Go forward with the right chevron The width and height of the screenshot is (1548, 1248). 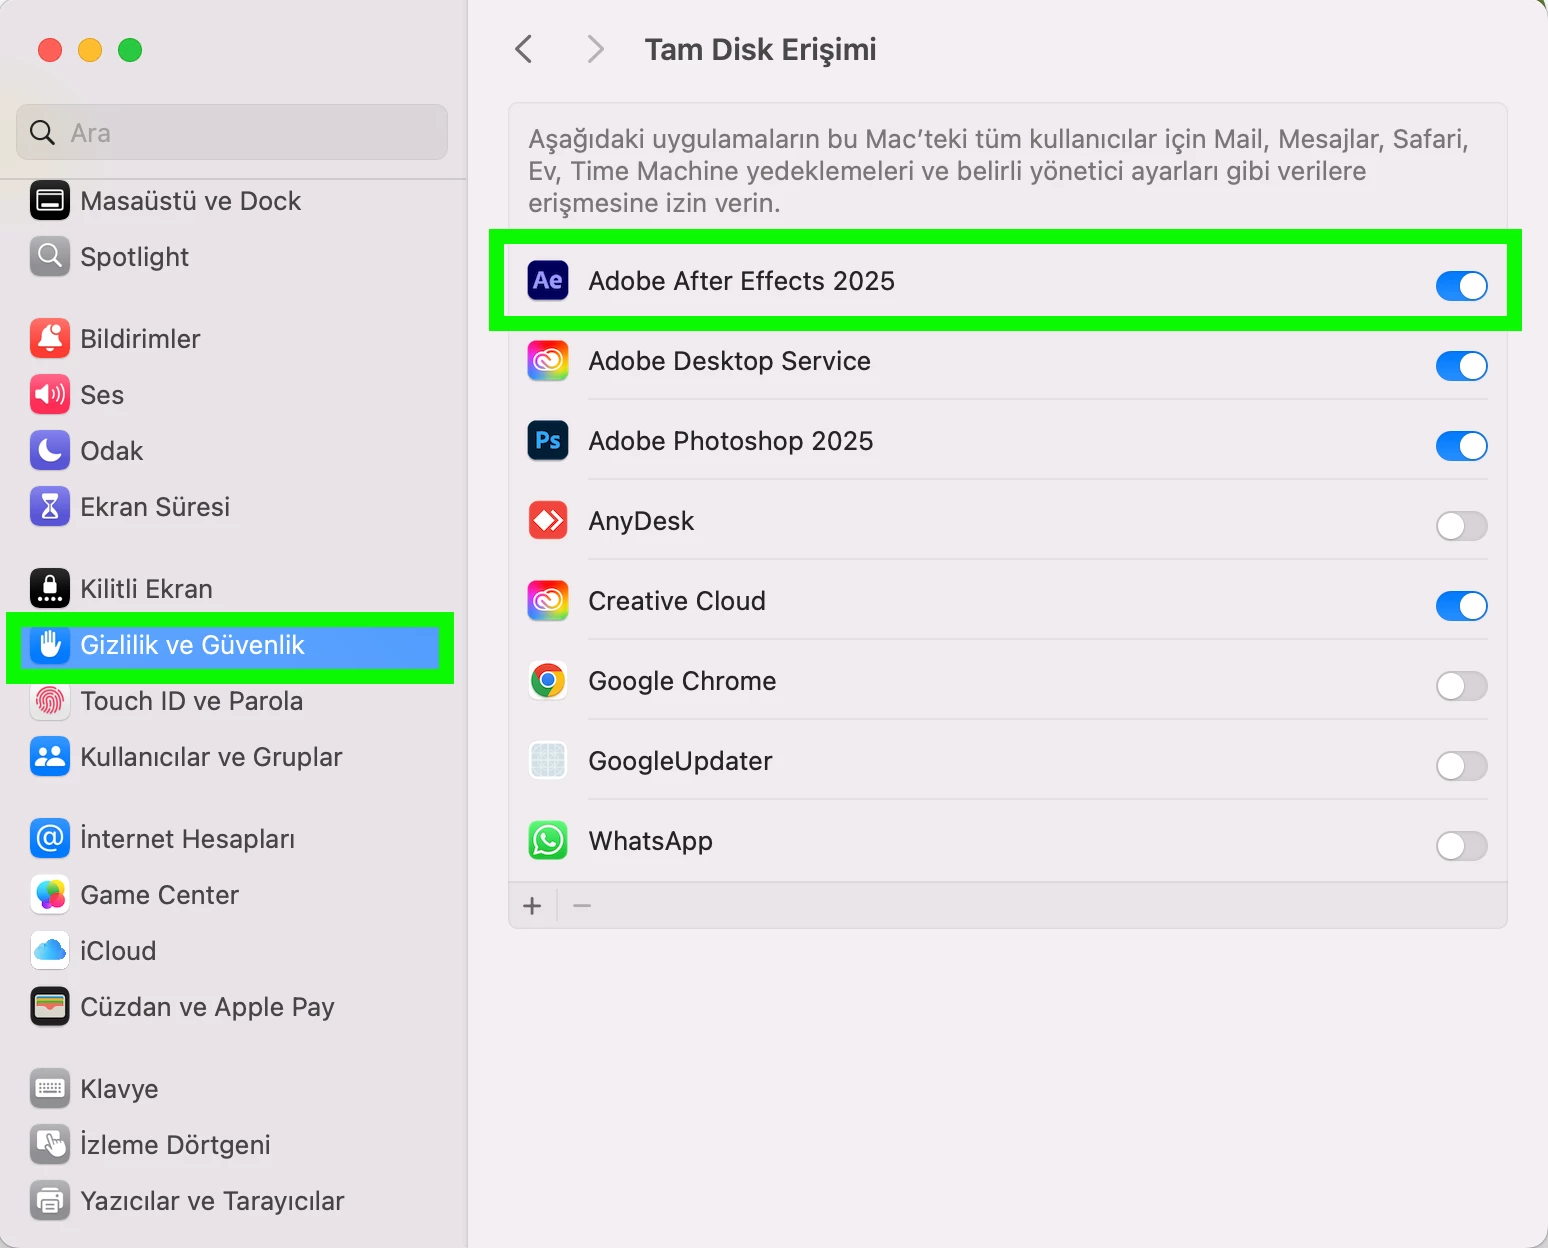point(595,49)
